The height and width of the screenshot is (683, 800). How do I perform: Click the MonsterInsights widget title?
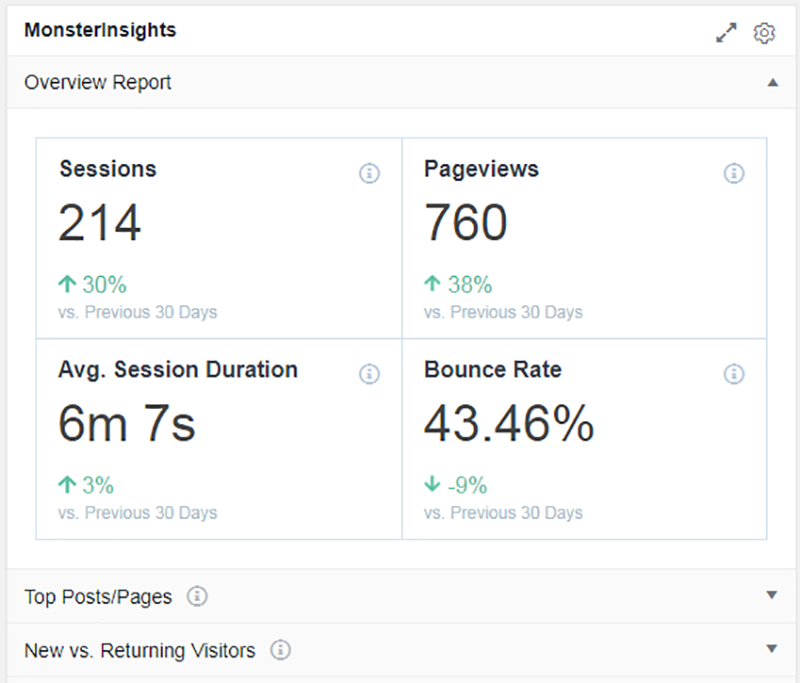100,30
